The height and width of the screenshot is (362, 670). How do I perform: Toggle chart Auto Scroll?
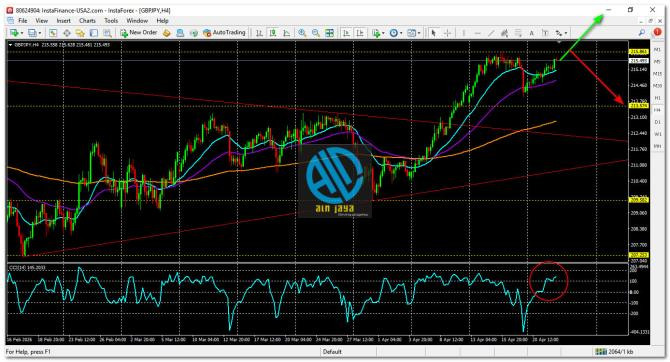346,33
